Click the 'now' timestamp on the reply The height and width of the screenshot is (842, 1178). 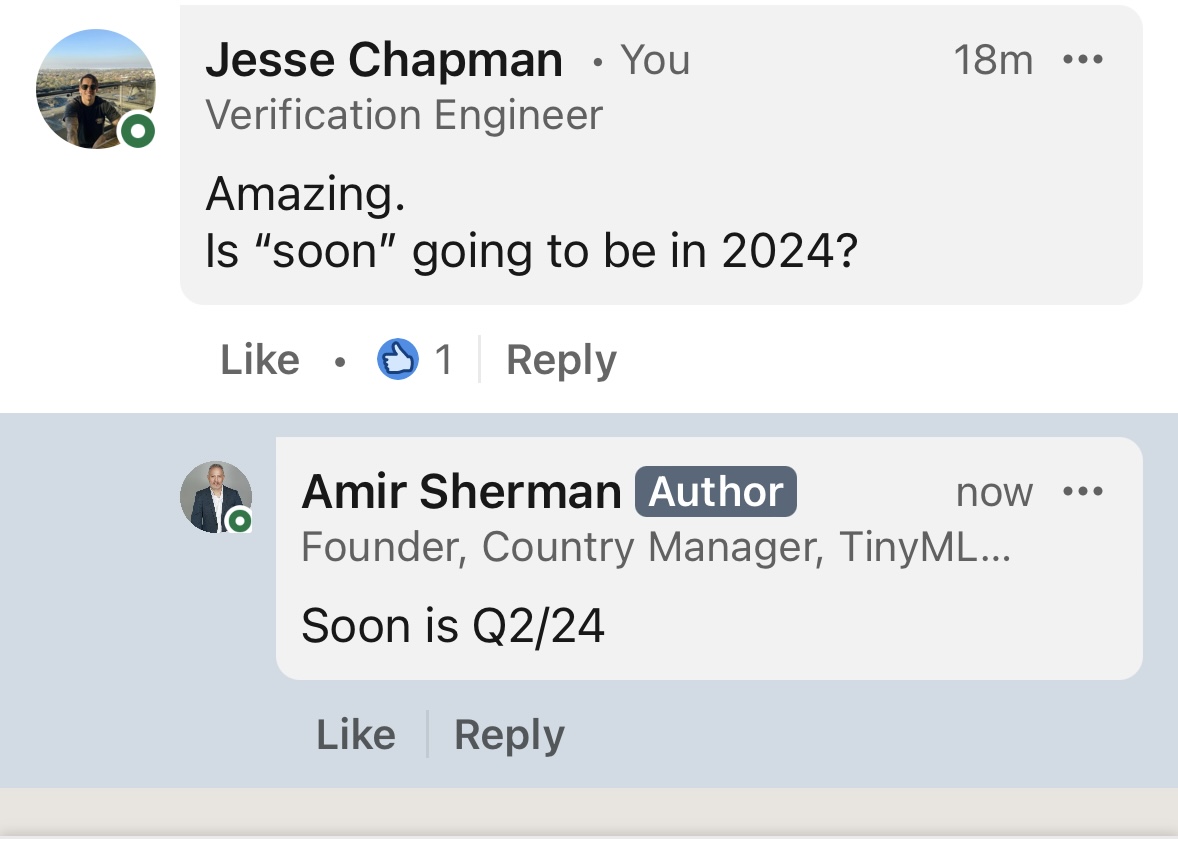point(993,492)
